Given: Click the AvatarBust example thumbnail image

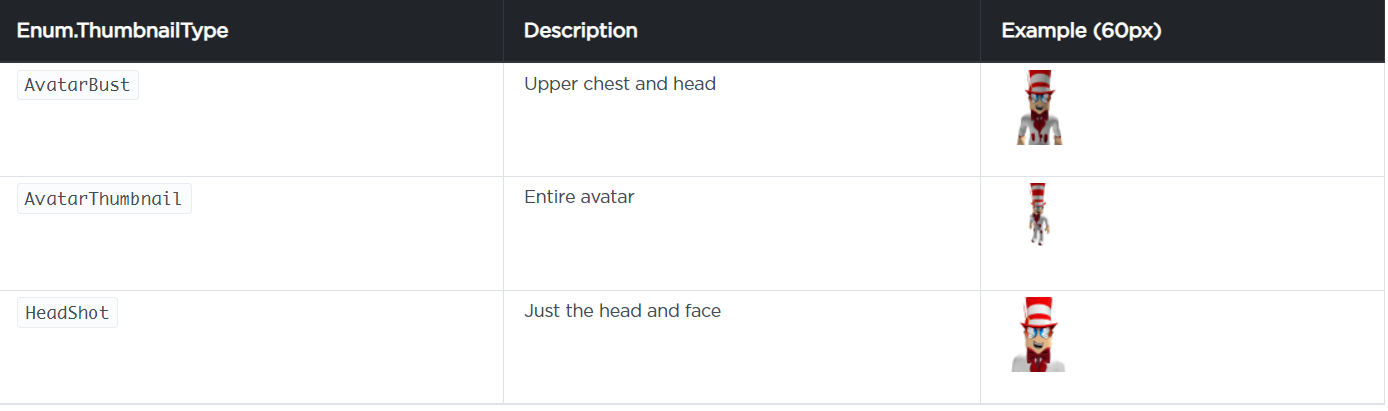Looking at the screenshot, I should [x=1039, y=108].
